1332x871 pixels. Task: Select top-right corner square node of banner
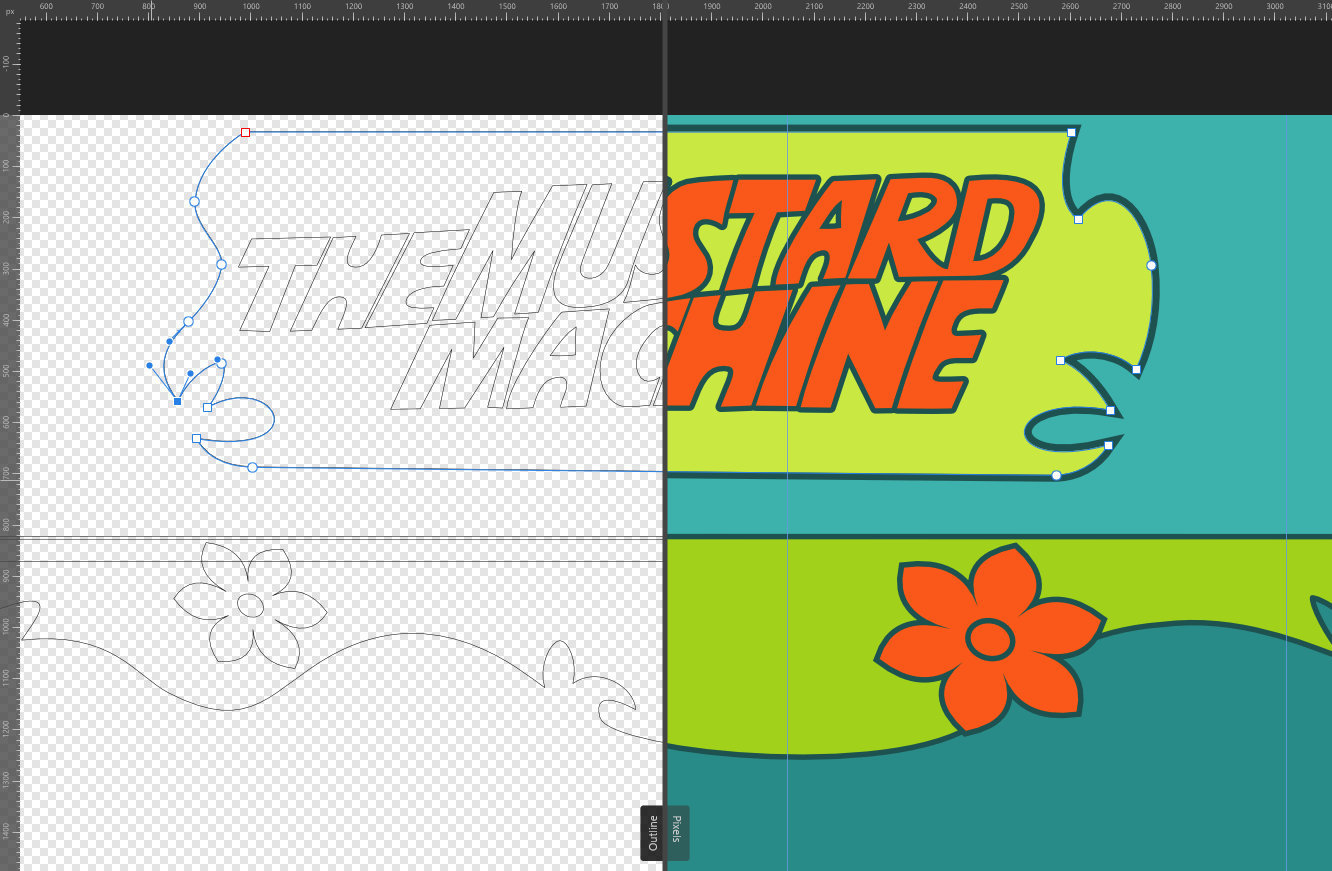pos(1071,132)
